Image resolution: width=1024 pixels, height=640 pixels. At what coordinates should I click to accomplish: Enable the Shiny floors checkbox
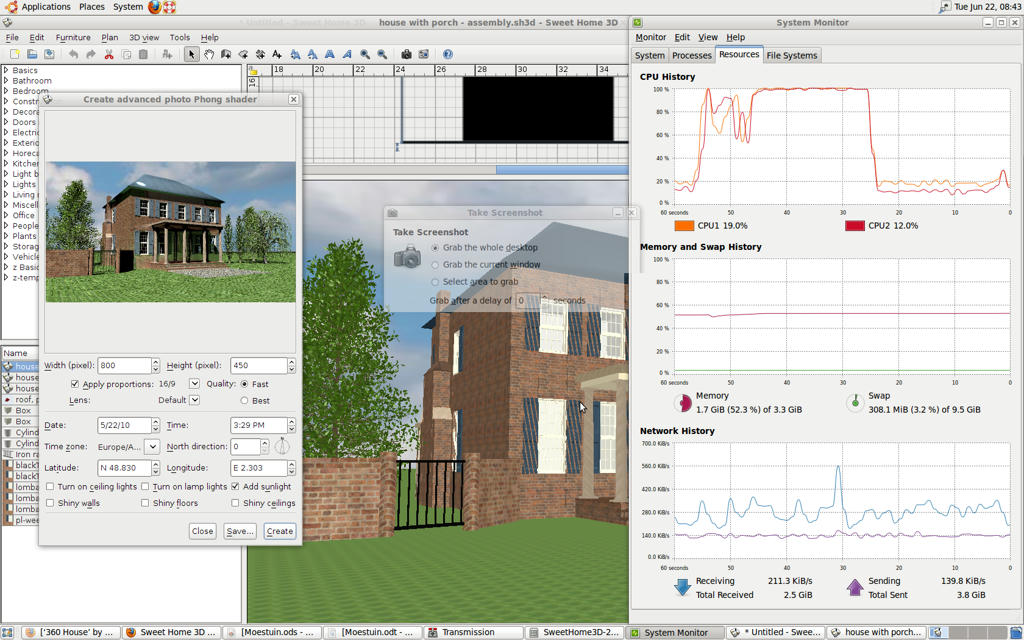tap(145, 503)
